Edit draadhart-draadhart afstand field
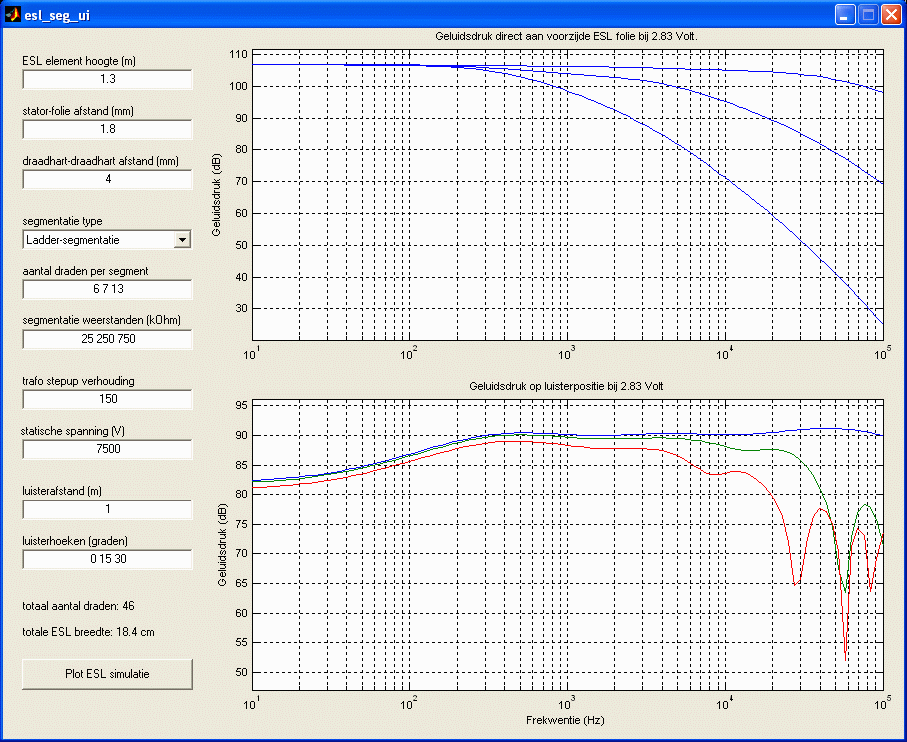Screen dimensions: 907x742 pyautogui.click(x=107, y=179)
